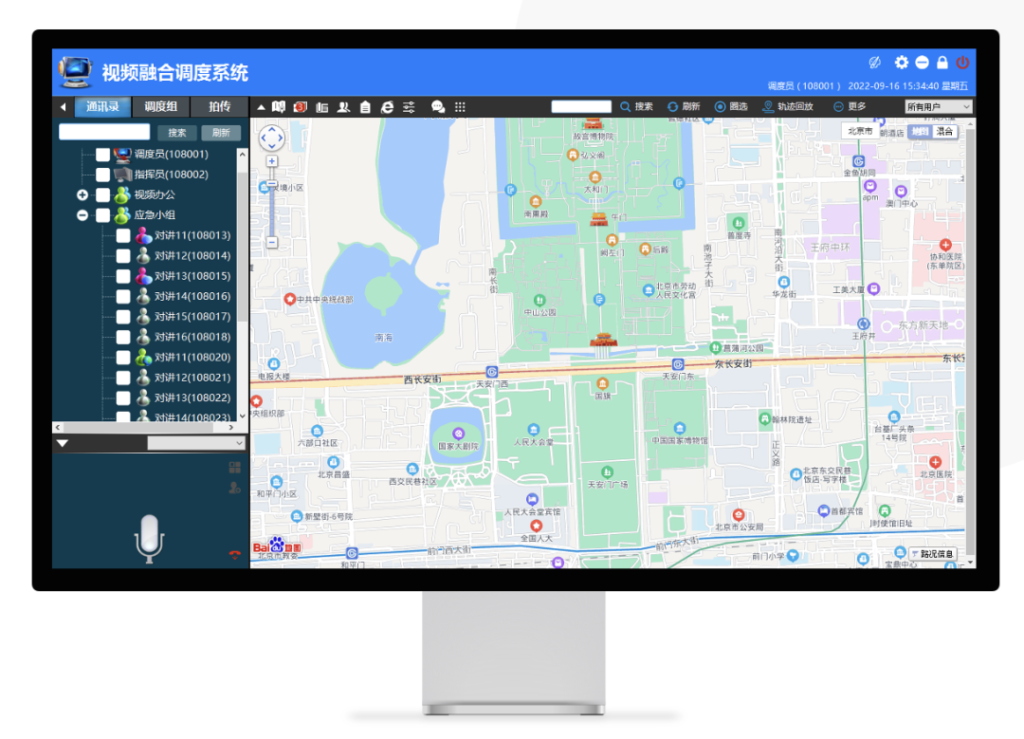This screenshot has width=1024, height=739.
Task: Select the circle selection (圈选) tool
Action: pyautogui.click(x=731, y=107)
